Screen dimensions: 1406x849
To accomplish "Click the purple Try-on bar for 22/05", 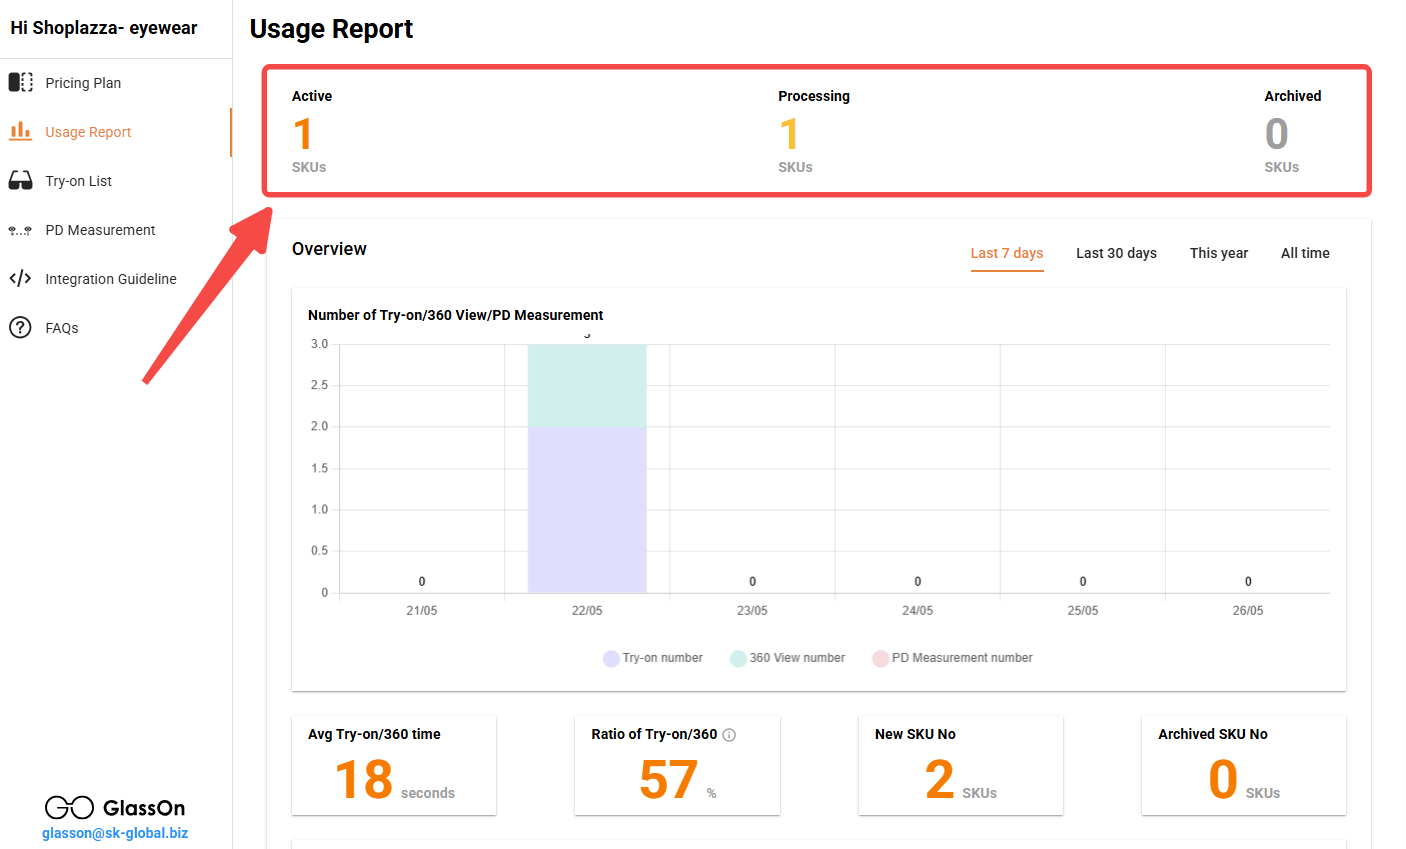I will click(x=587, y=509).
